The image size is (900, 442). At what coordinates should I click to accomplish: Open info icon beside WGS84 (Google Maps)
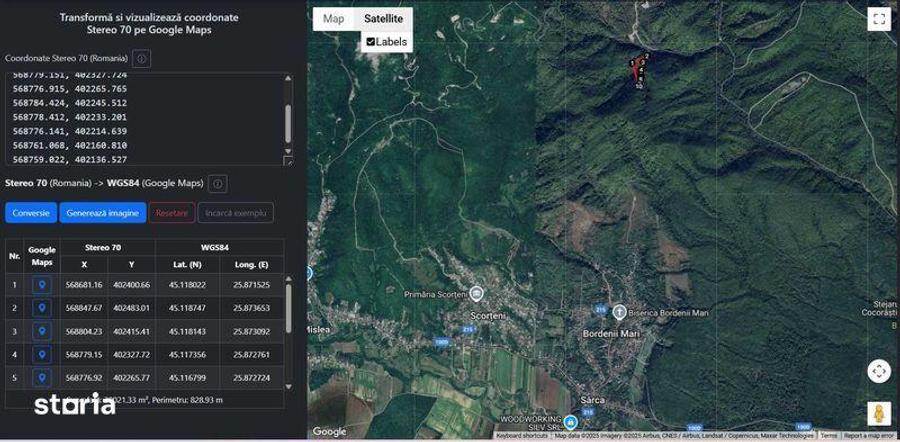(218, 184)
